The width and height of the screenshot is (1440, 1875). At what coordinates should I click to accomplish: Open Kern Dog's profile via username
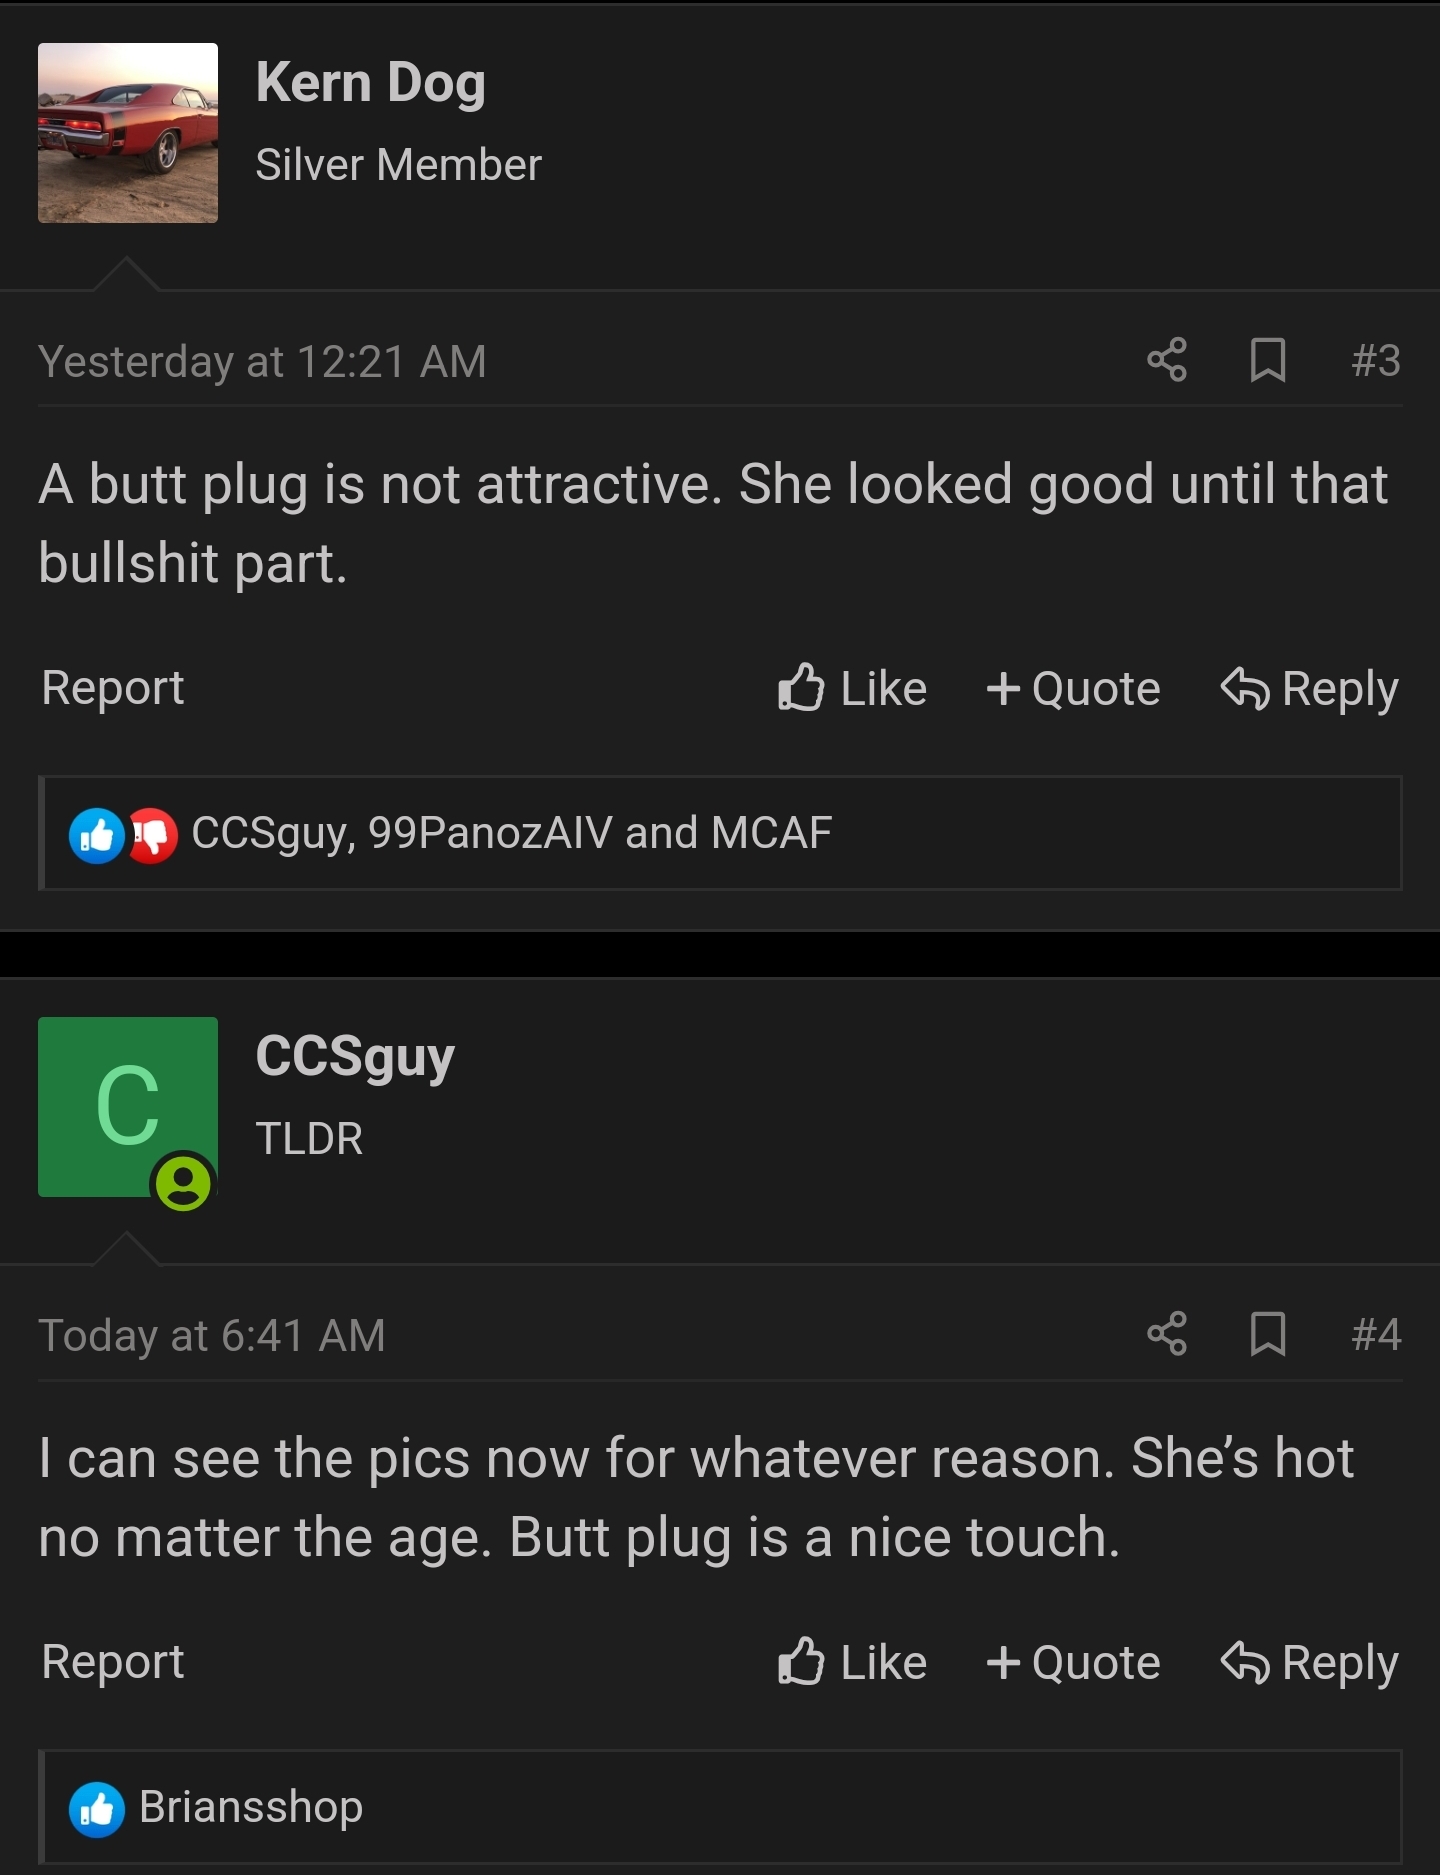coord(370,84)
